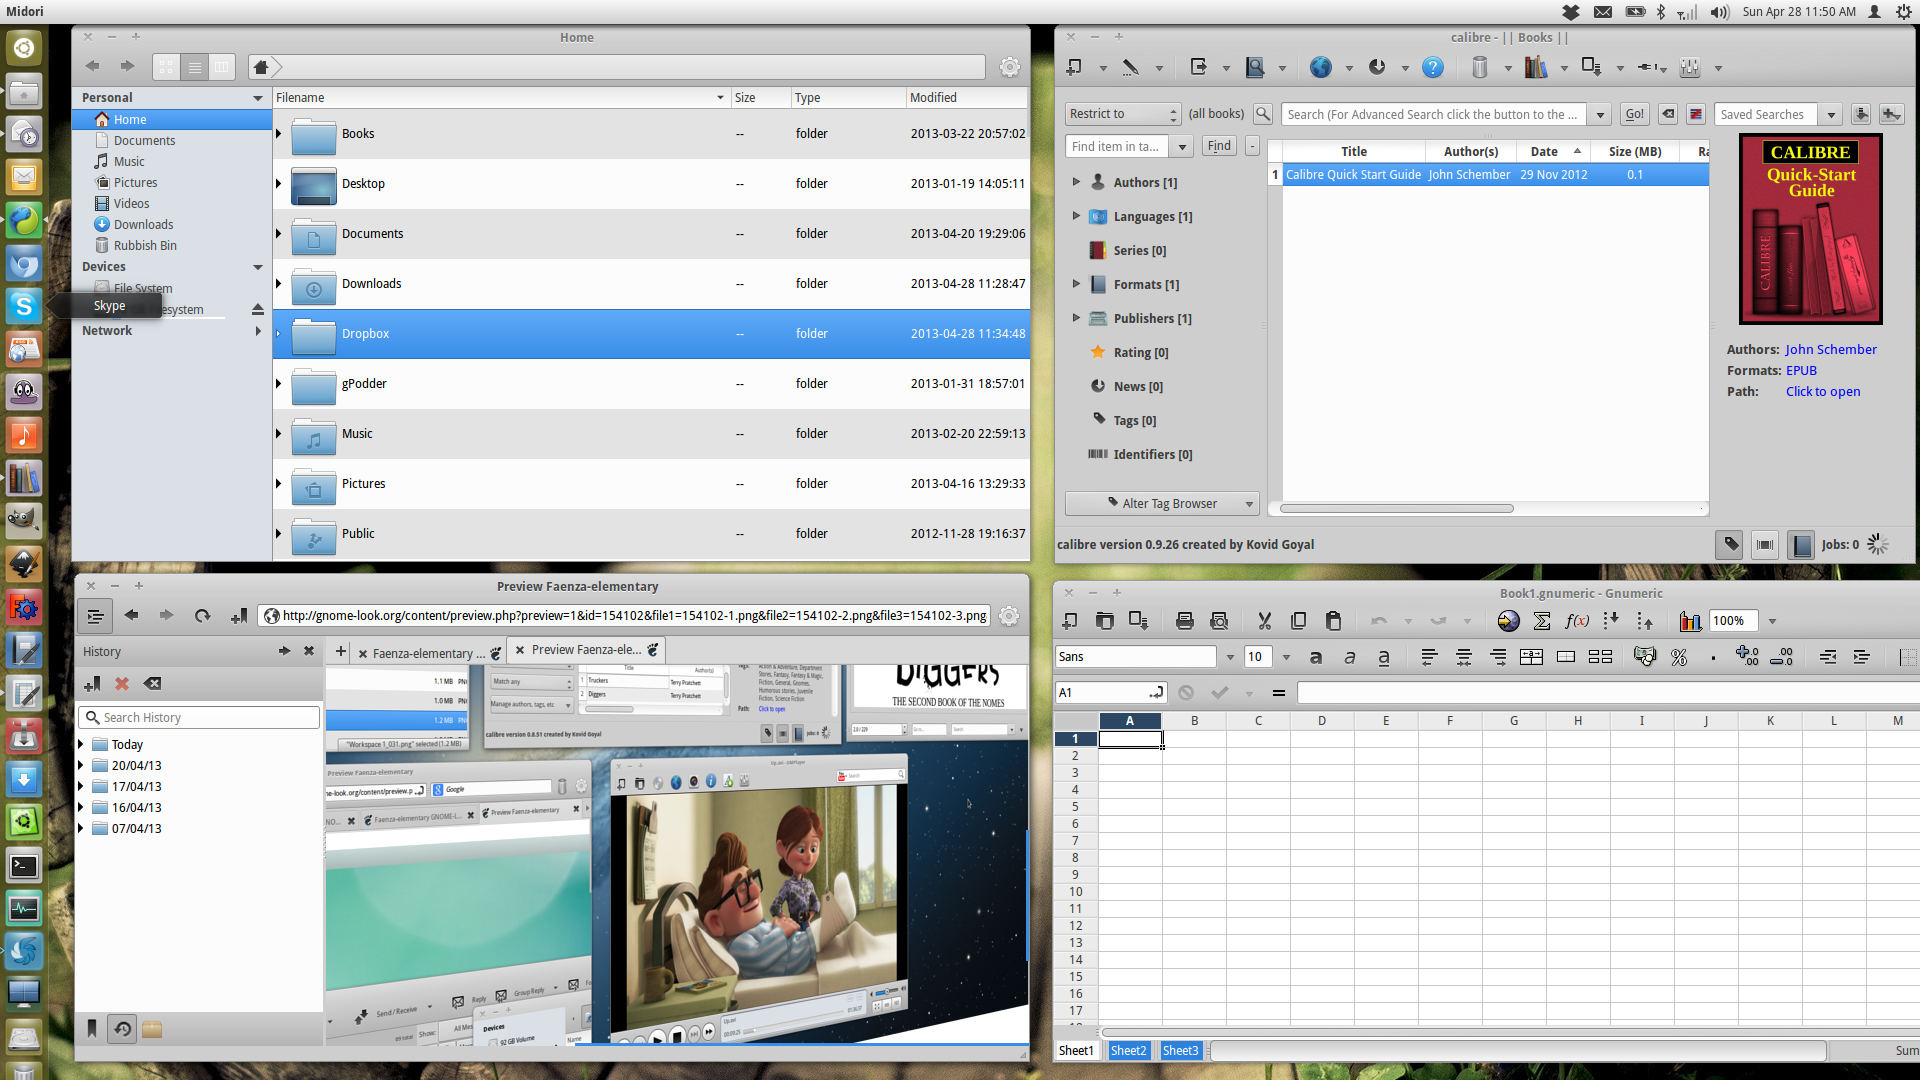Toggle search highlight icon in calibre

click(1696, 114)
